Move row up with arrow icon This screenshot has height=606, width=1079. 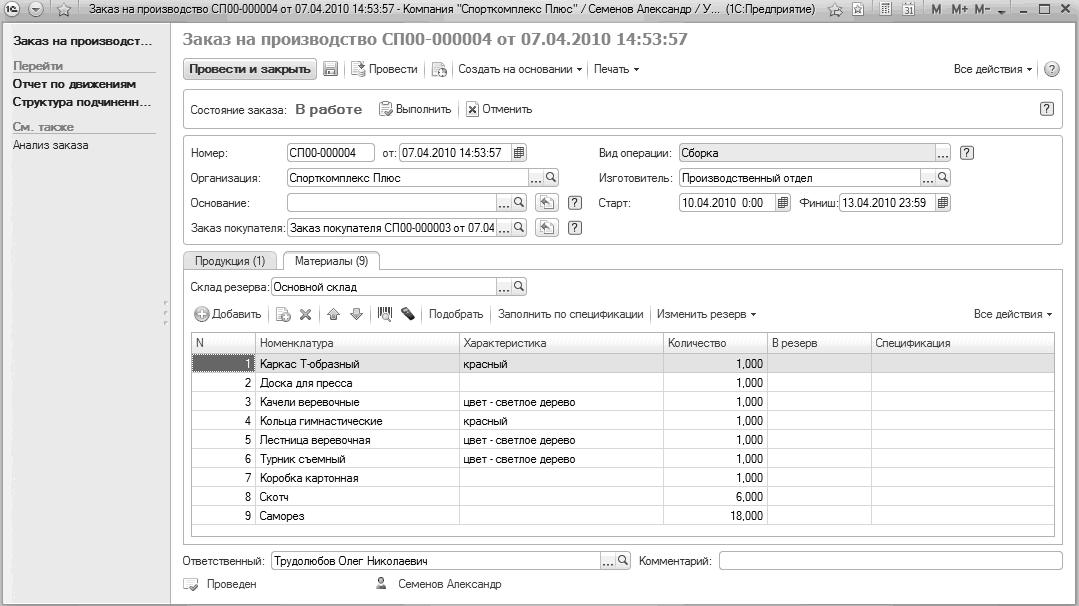pyautogui.click(x=334, y=314)
